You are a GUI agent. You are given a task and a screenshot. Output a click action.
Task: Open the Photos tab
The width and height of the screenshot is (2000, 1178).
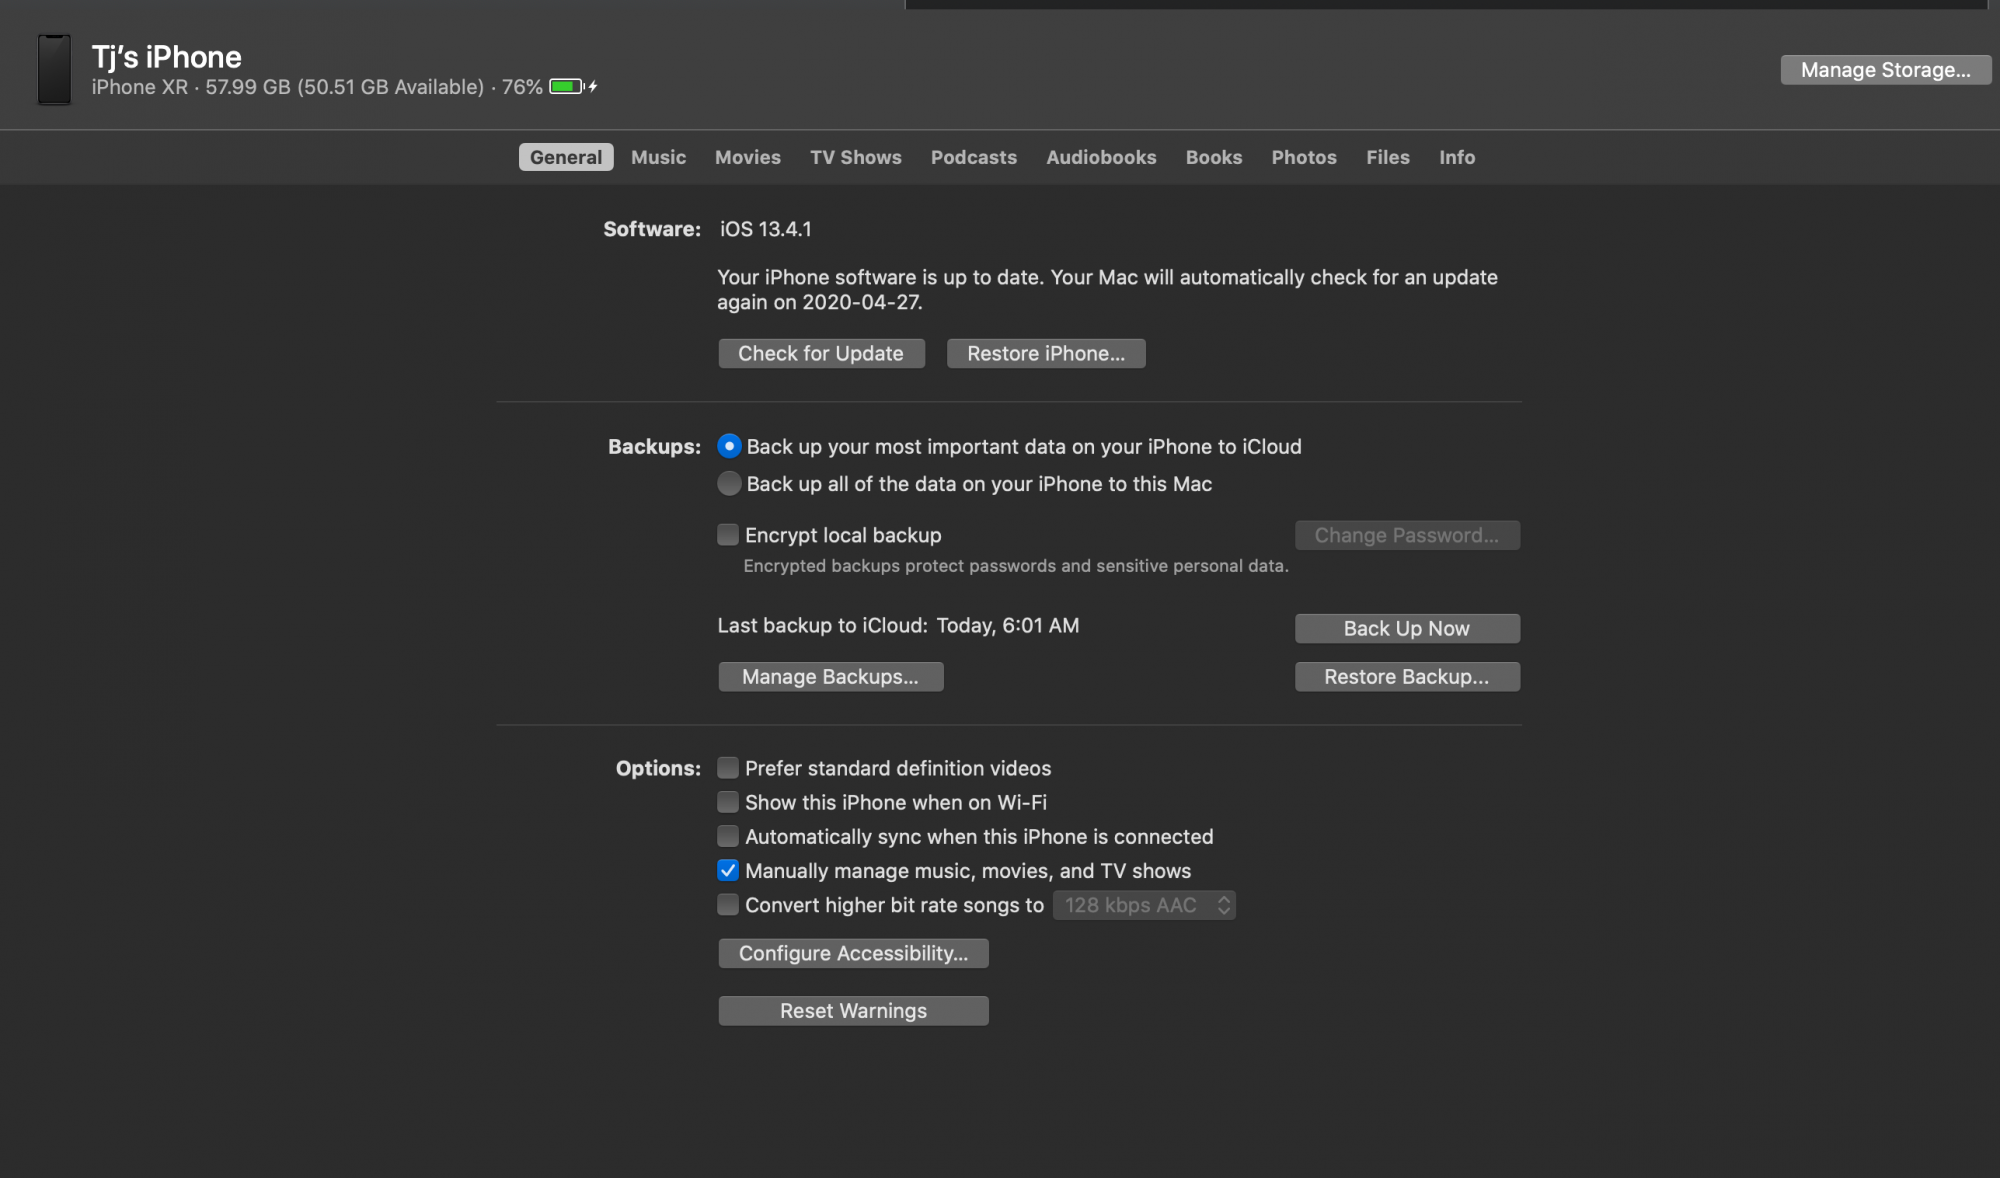(1304, 157)
